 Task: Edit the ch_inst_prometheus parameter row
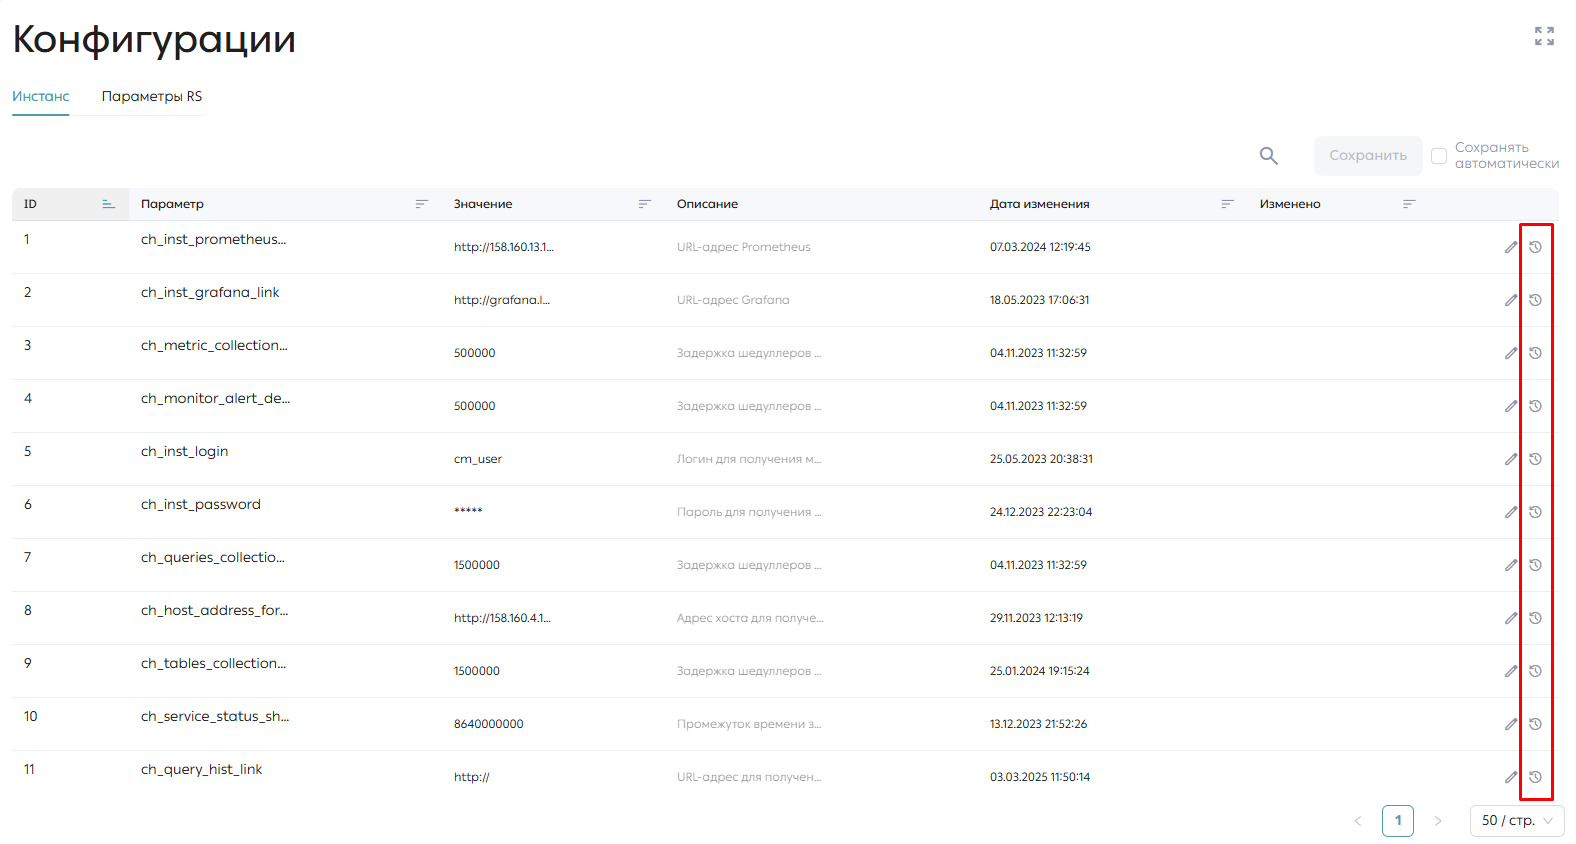click(1511, 247)
